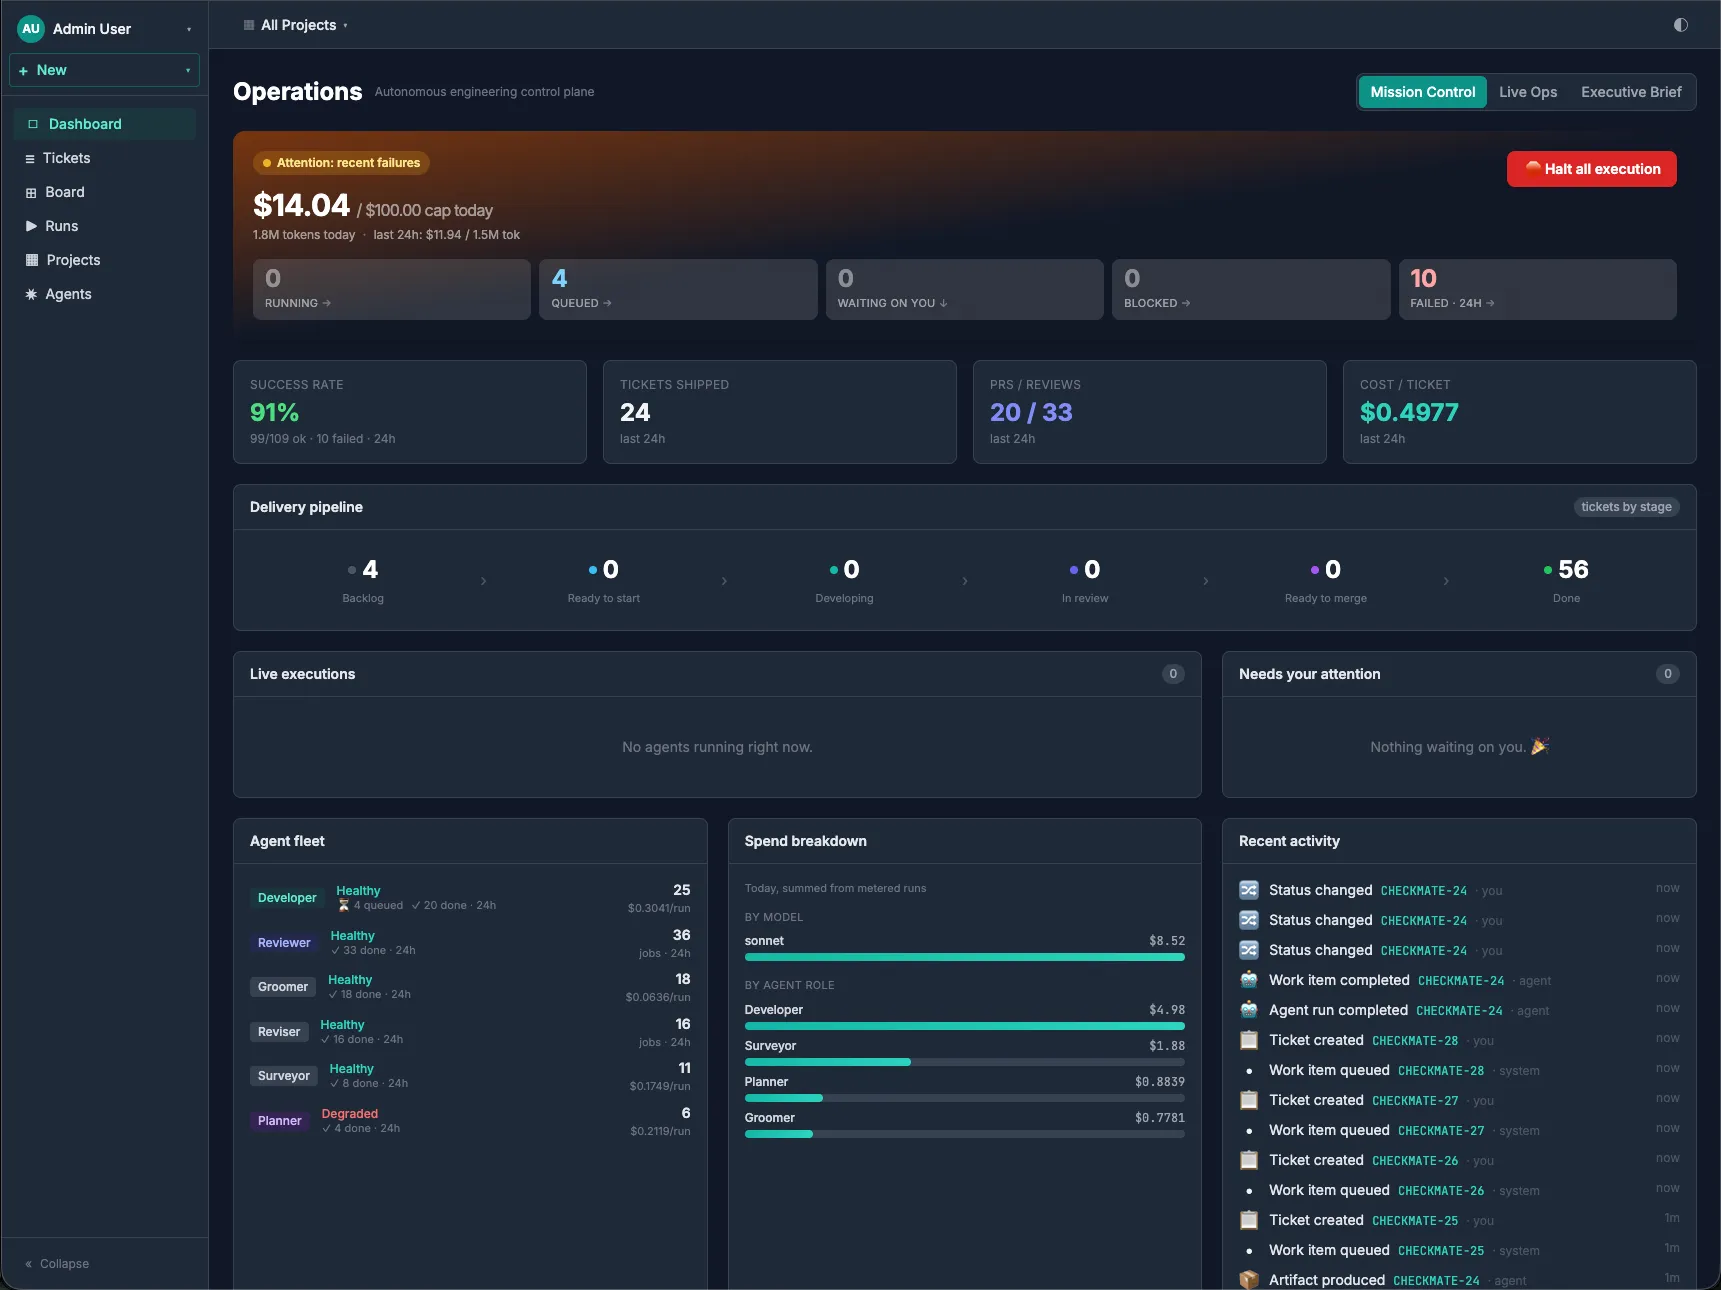Click the Ticket created CHECKMATE-28 clipboard icon
This screenshot has width=1721, height=1290.
pos(1249,1040)
